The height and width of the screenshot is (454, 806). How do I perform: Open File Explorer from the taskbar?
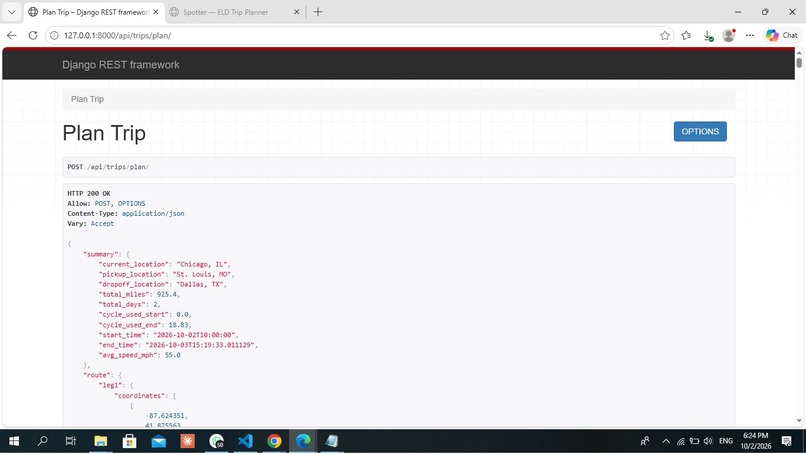coord(101,441)
